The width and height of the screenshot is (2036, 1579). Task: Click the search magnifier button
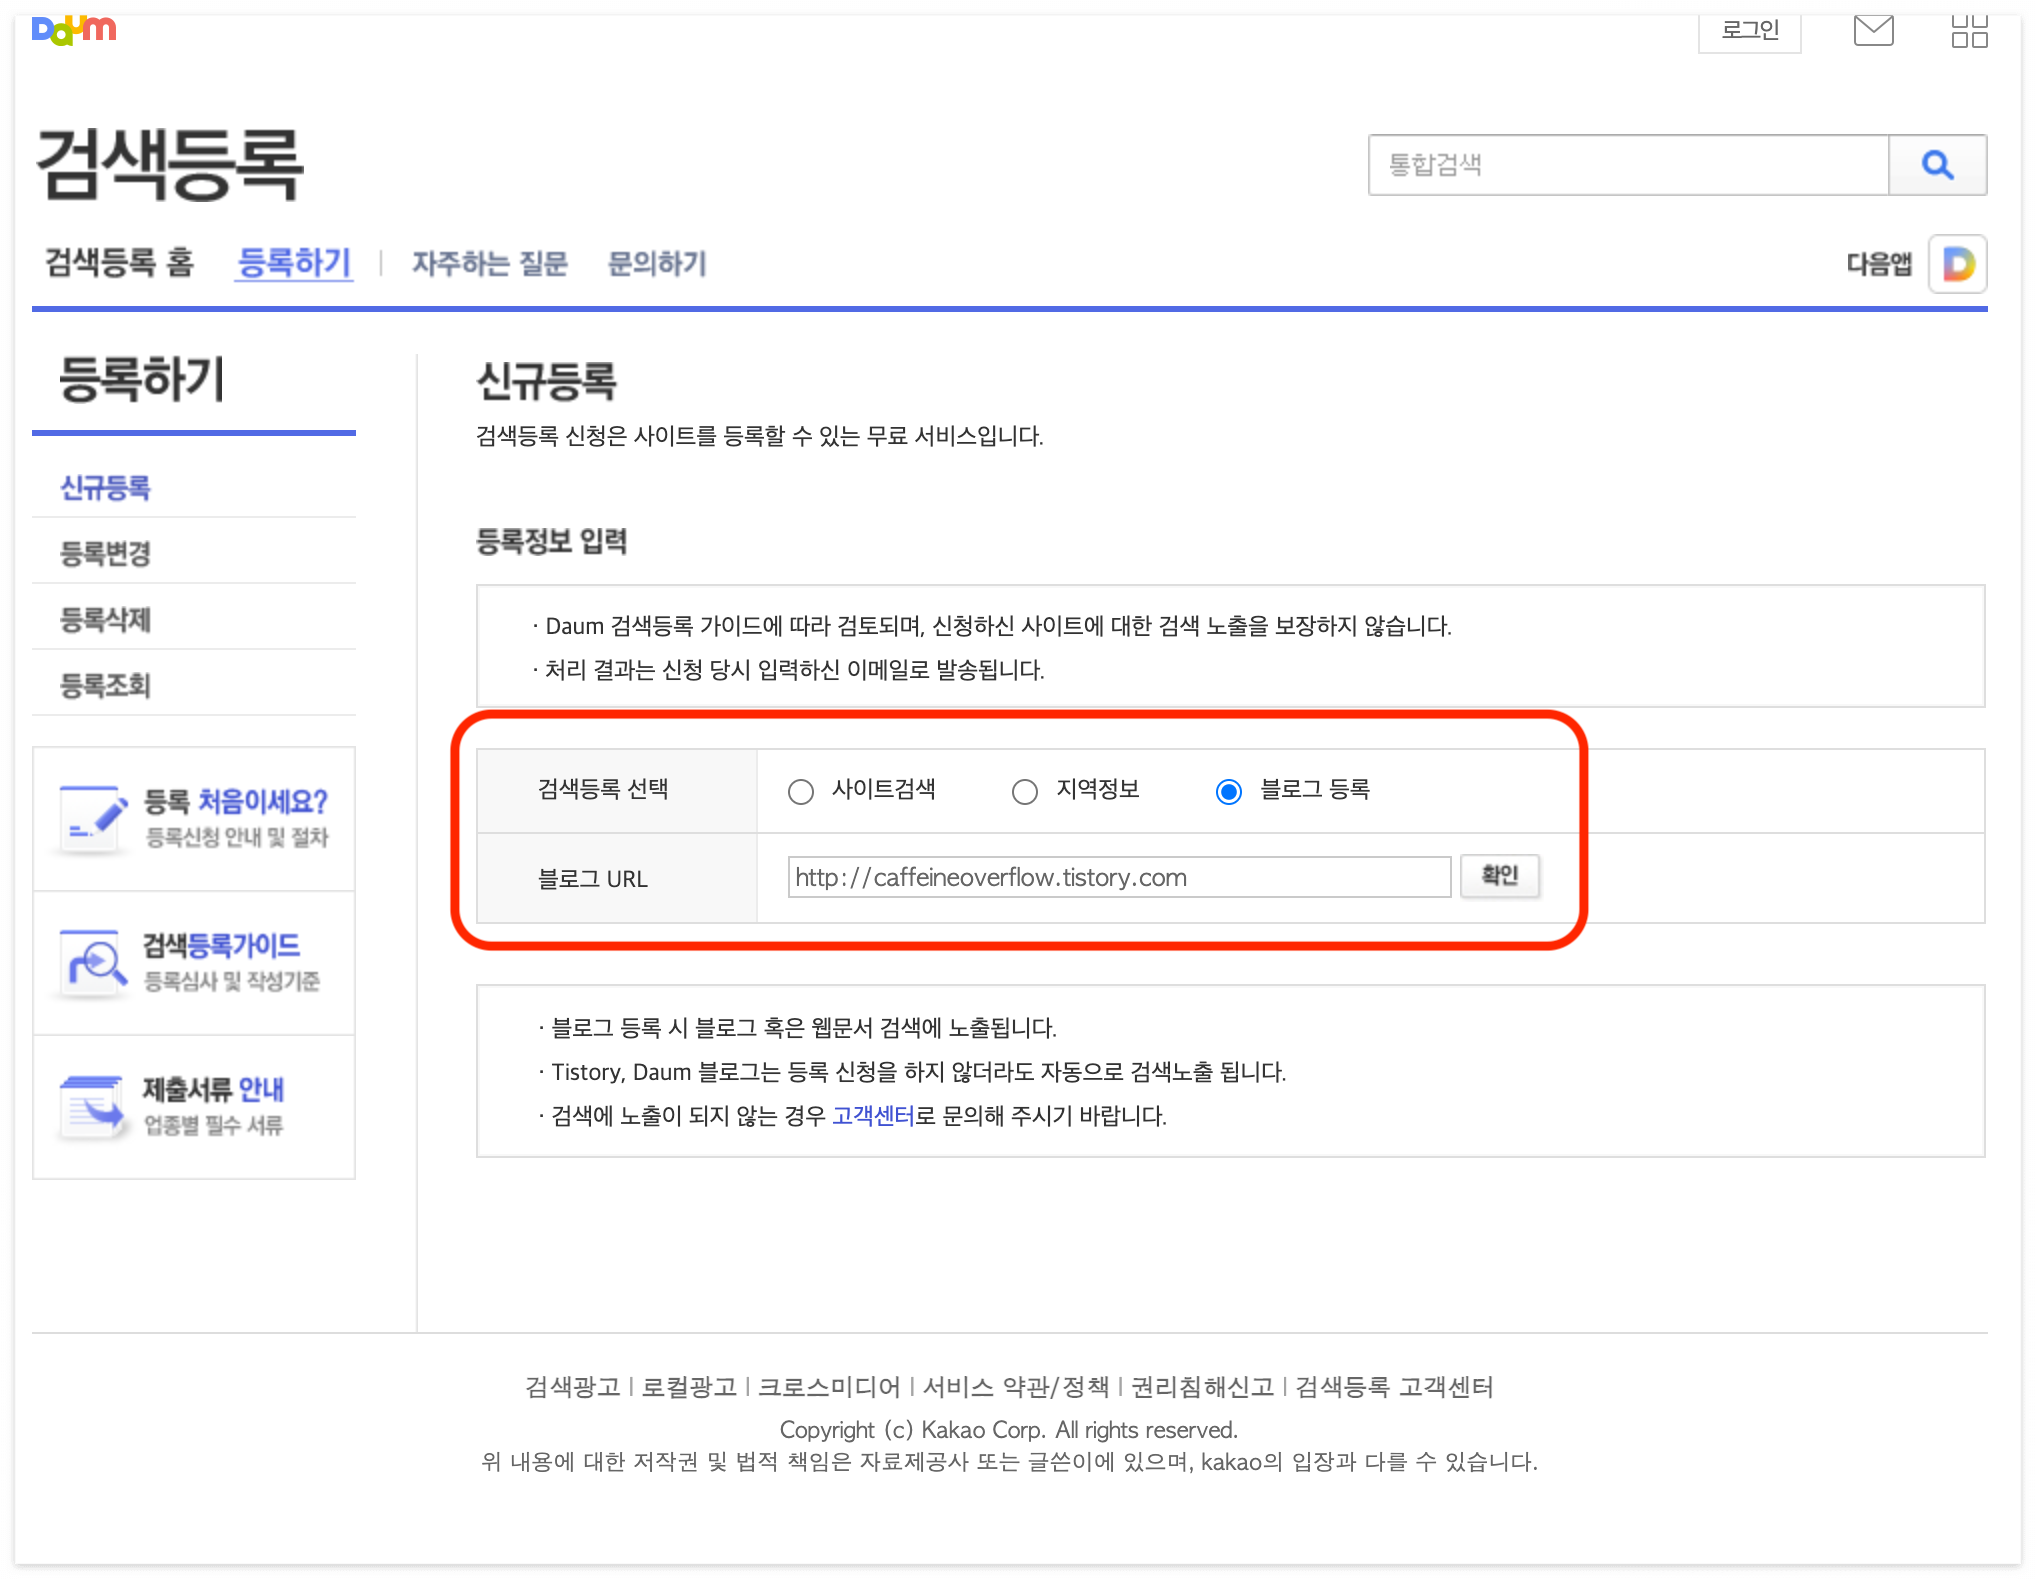(x=1937, y=165)
